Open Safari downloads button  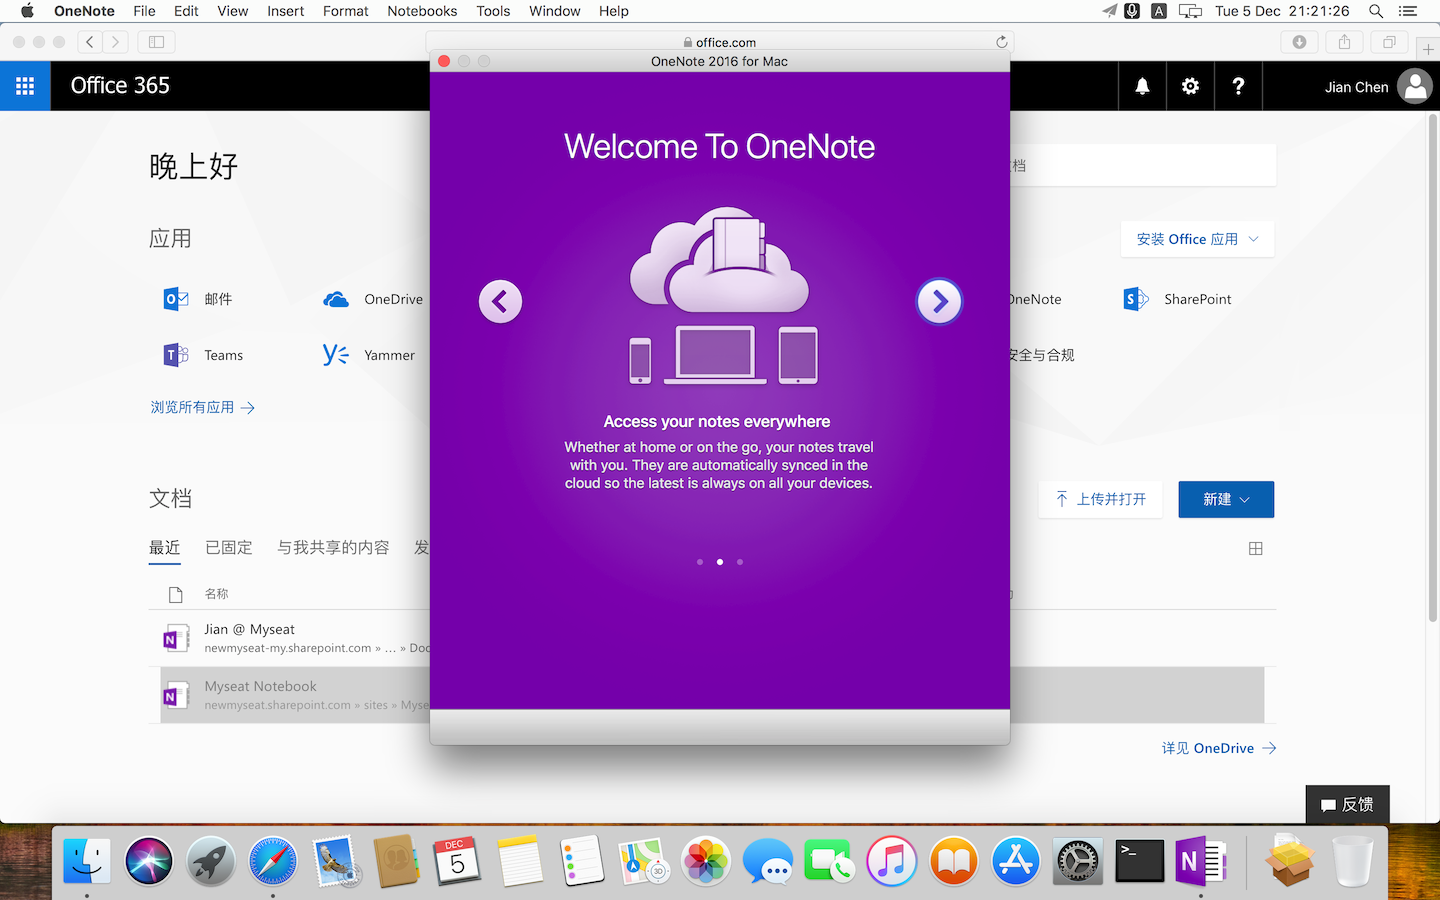point(1299,42)
